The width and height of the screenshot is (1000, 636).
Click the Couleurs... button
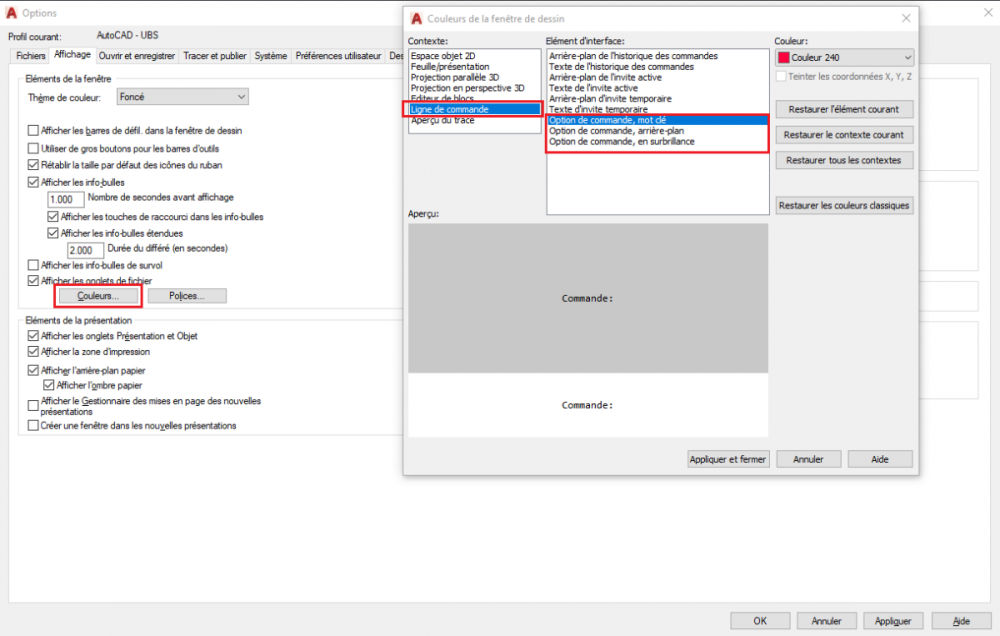[x=98, y=296]
